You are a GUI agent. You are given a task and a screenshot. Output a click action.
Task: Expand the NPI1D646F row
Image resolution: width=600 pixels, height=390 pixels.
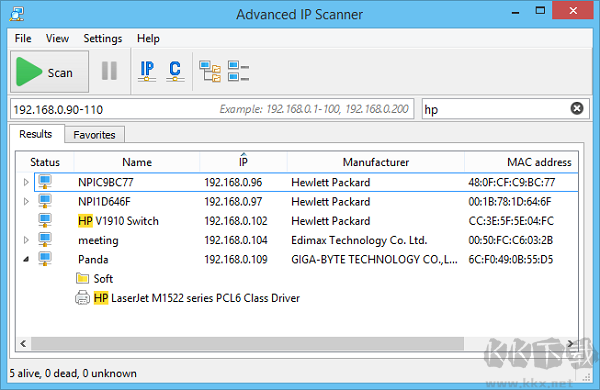point(26,201)
